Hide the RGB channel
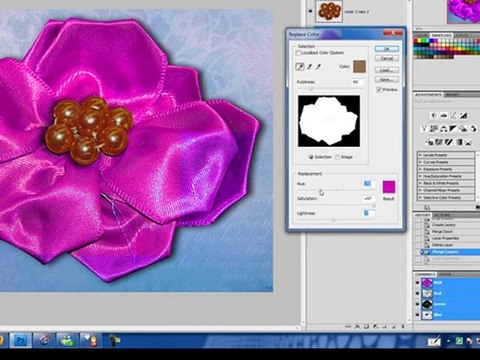The height and width of the screenshot is (360, 480). pyautogui.click(x=417, y=283)
